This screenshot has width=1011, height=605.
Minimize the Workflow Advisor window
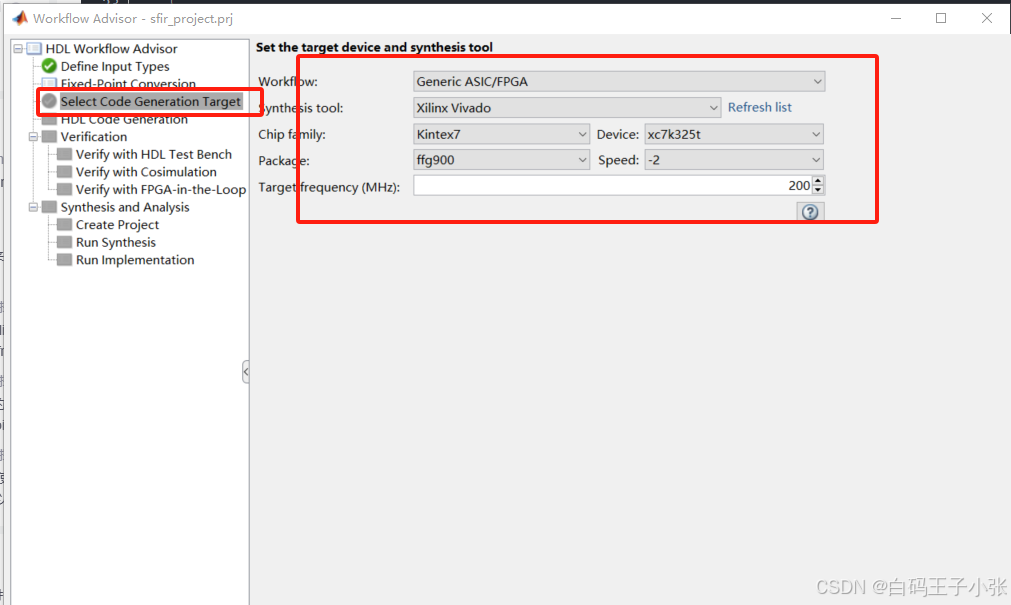click(896, 18)
